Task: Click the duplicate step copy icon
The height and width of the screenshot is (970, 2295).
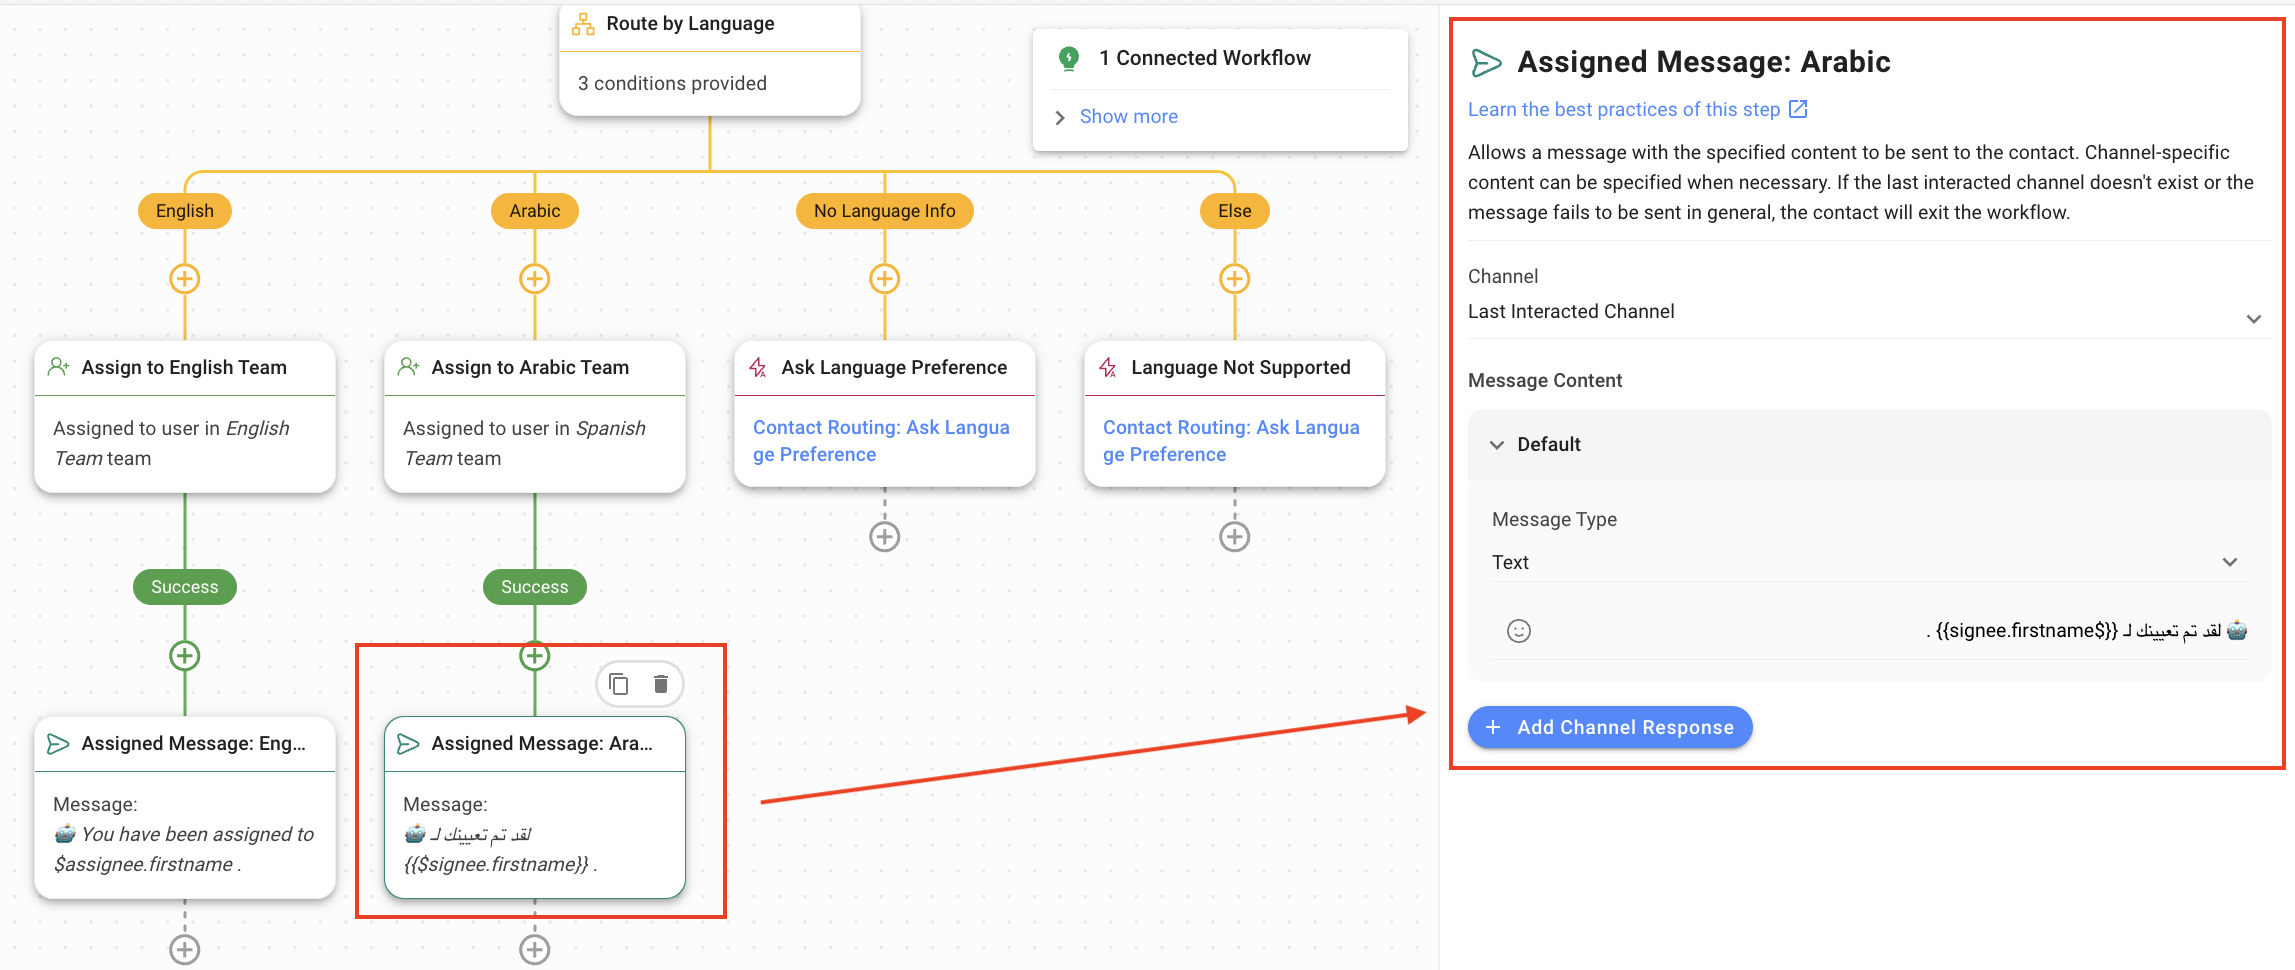Action: pos(619,684)
